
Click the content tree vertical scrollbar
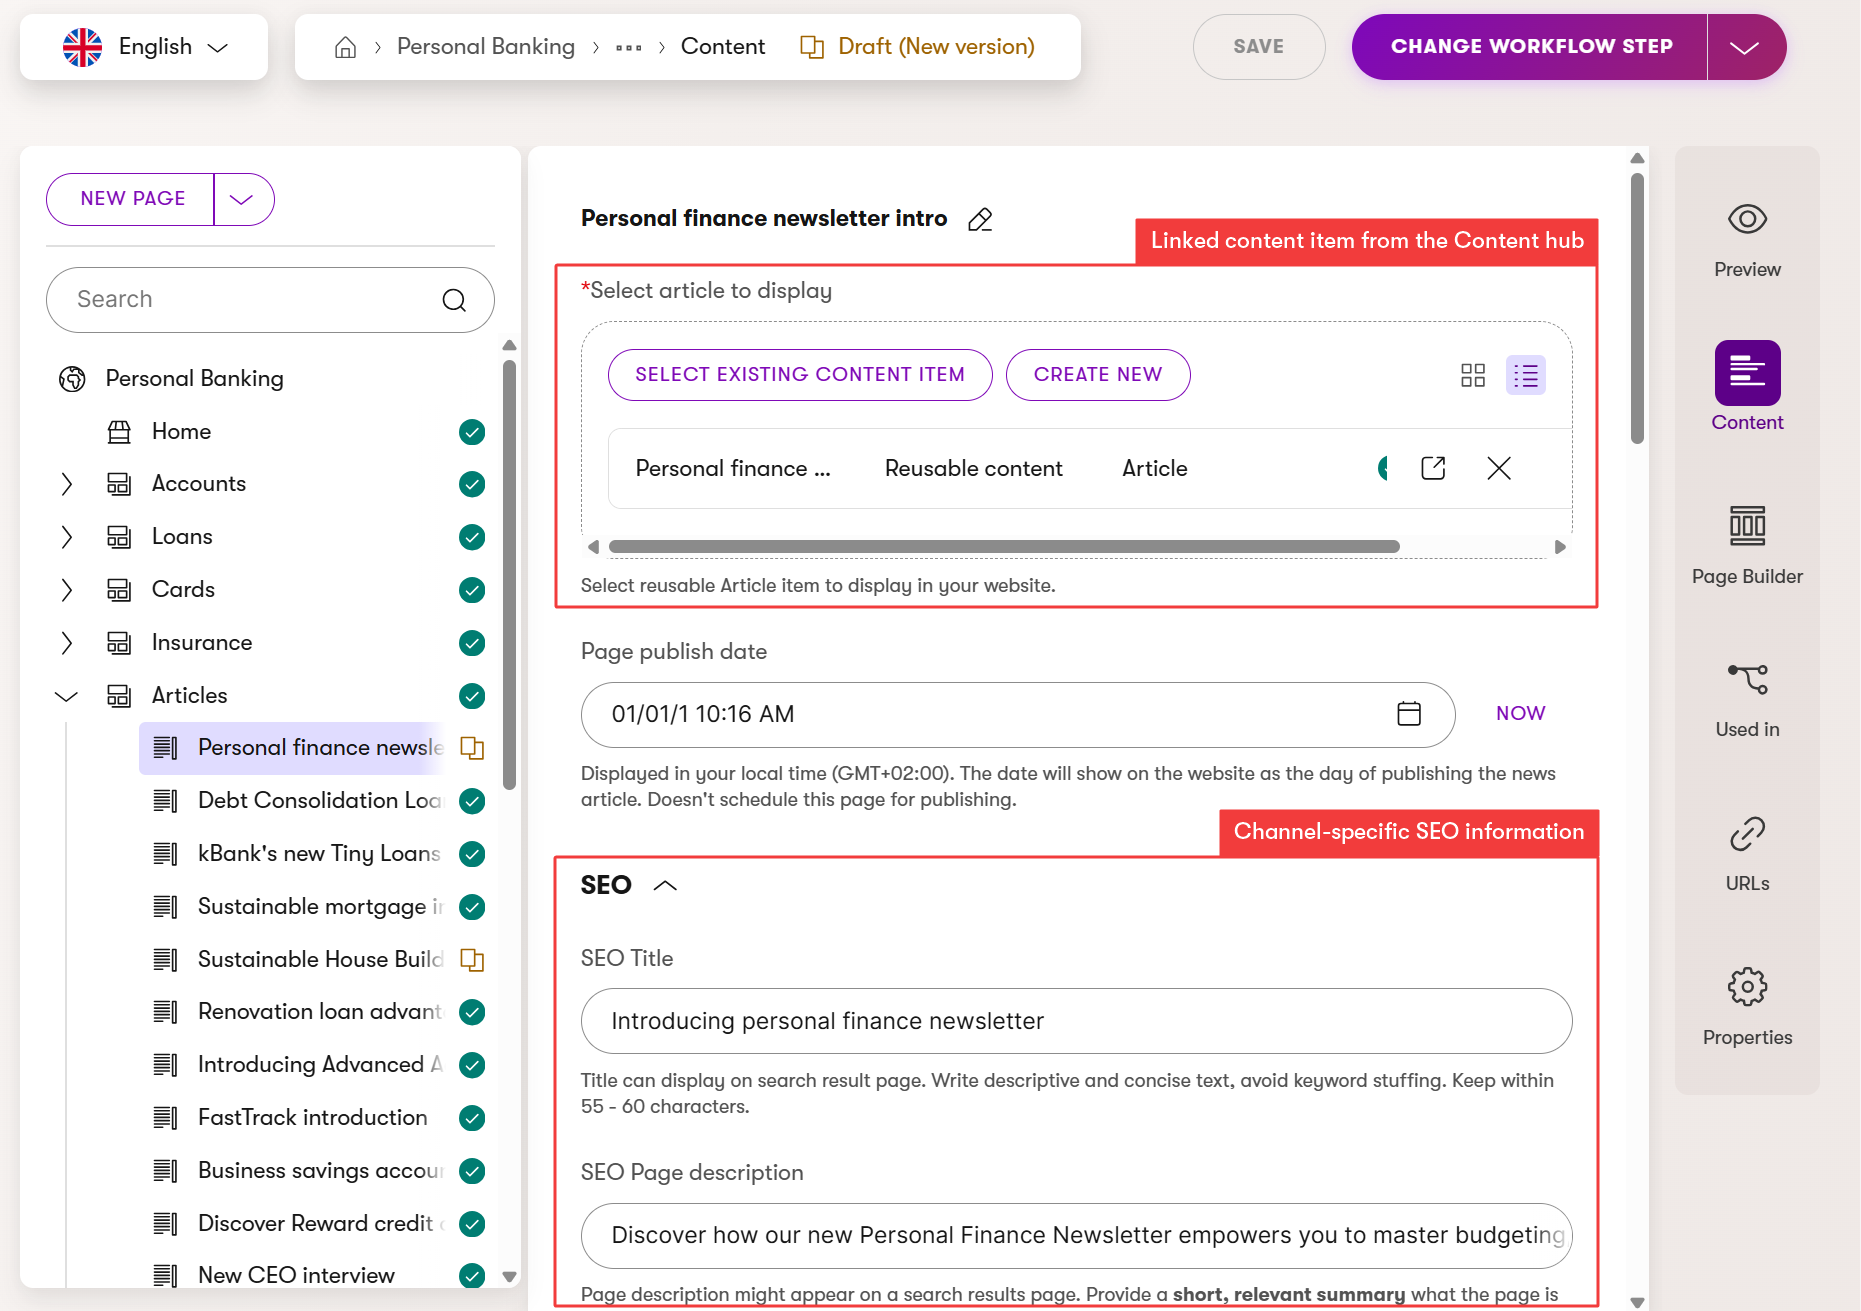pos(509,575)
